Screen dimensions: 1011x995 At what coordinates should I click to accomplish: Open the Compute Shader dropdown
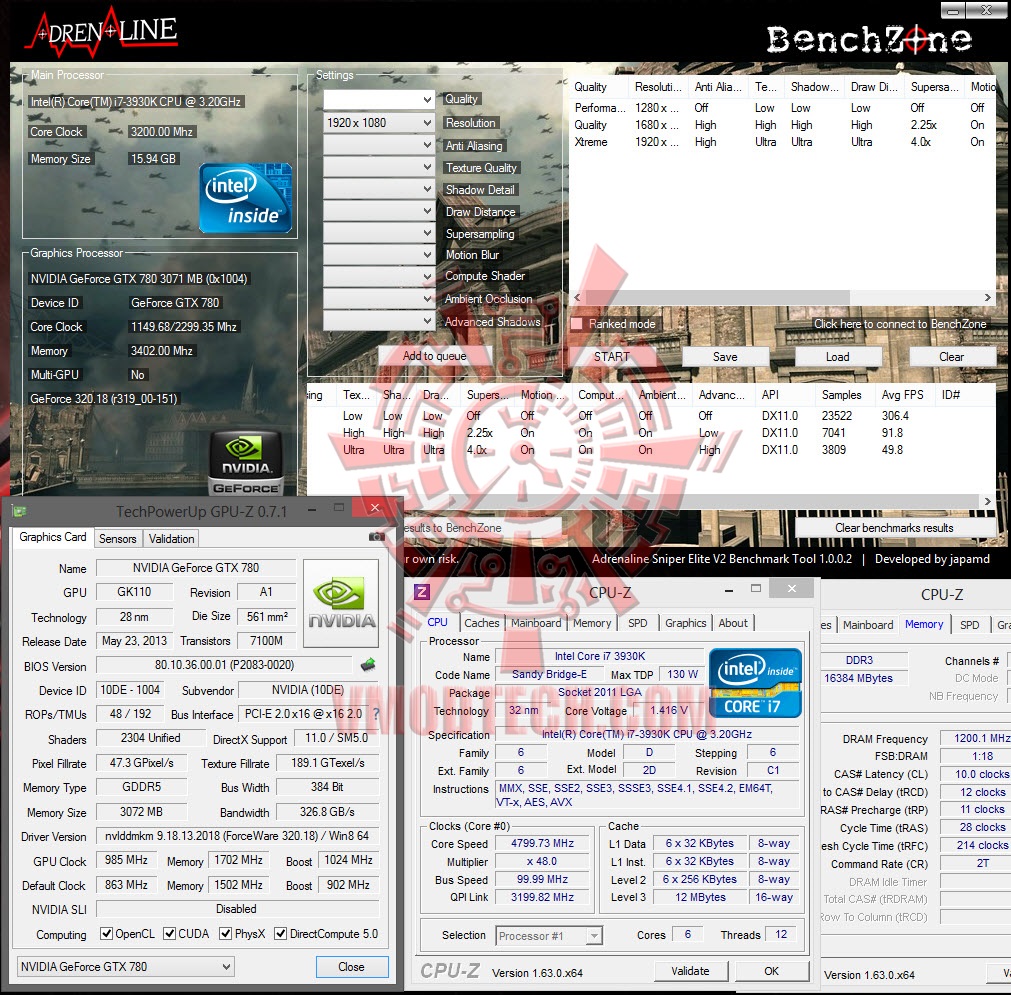point(379,277)
